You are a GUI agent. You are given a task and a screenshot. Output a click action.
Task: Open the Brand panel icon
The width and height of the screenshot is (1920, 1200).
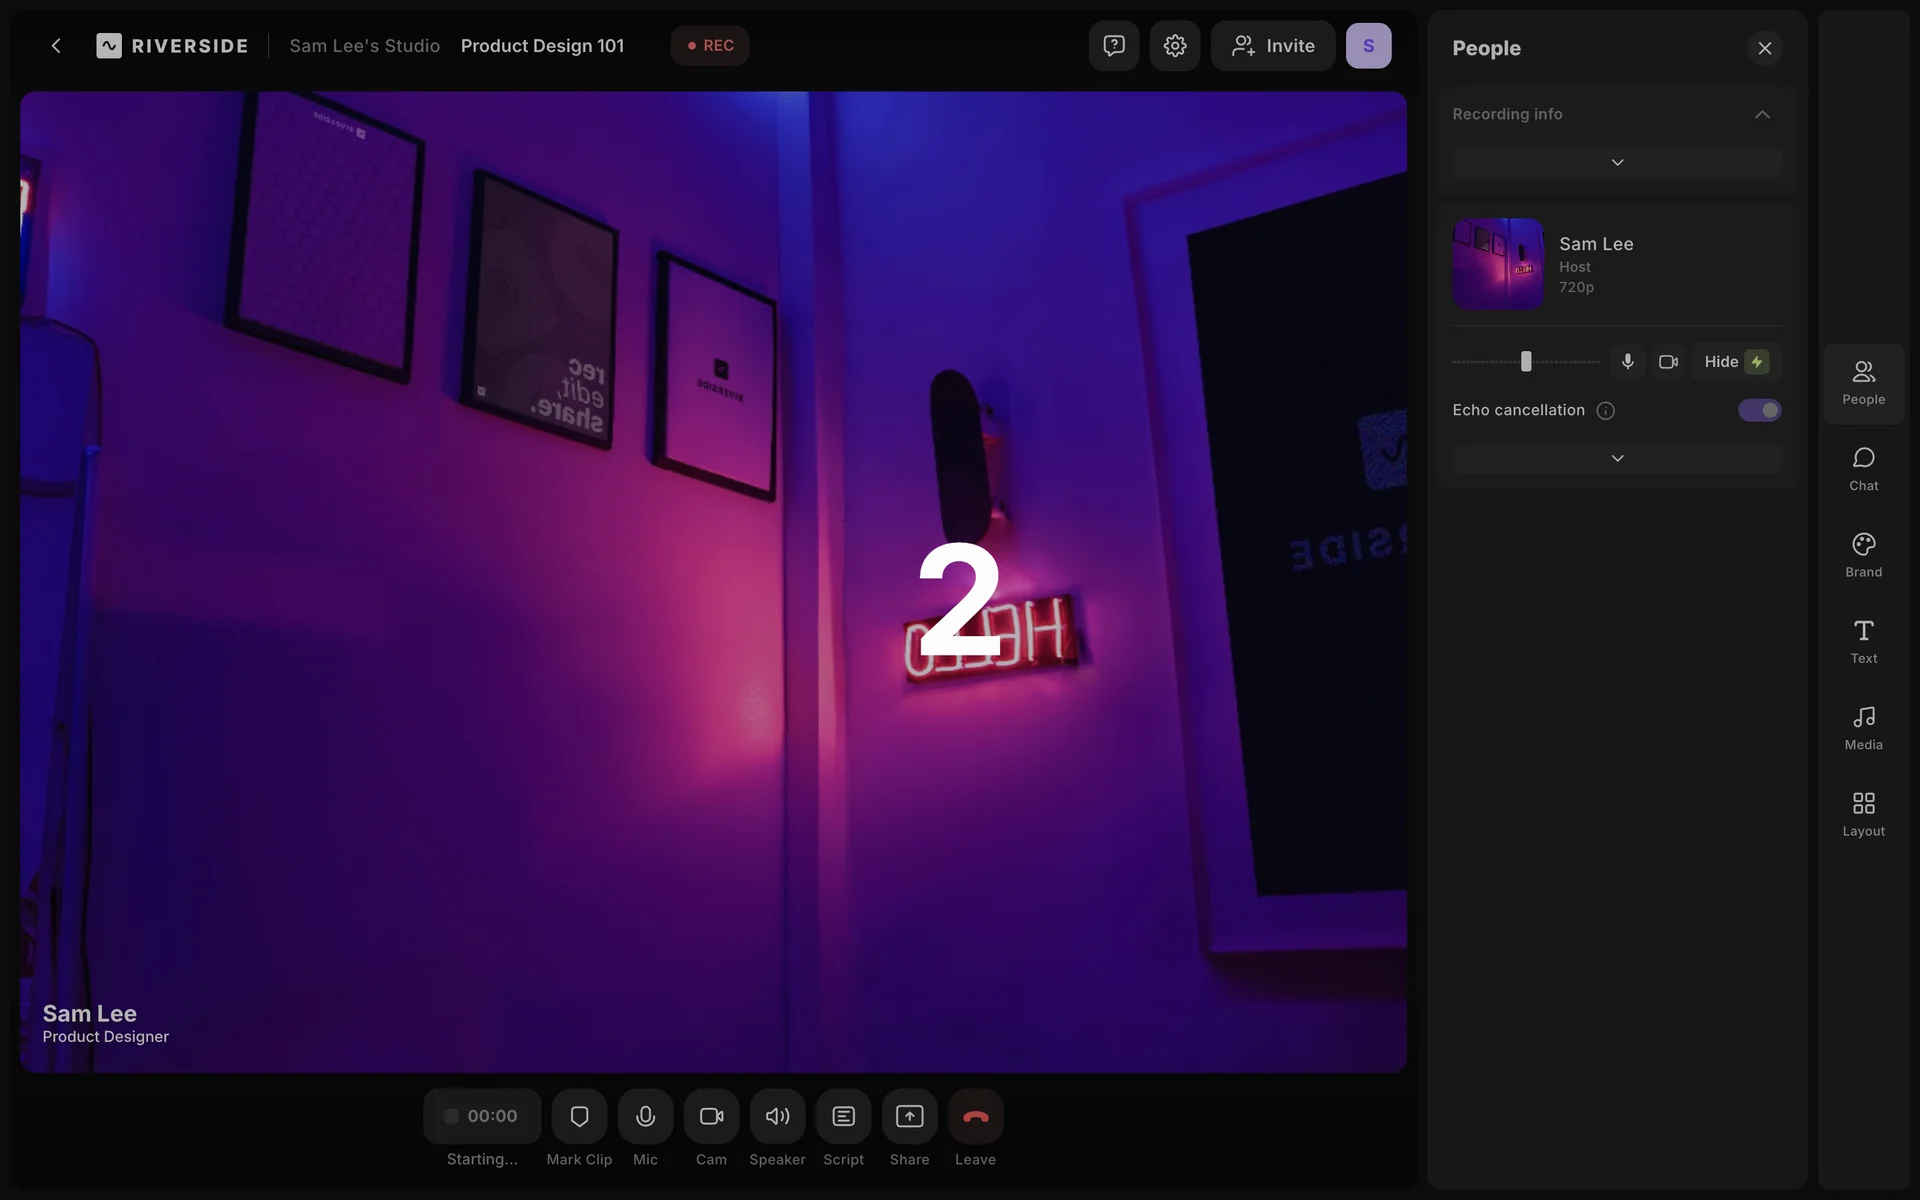(x=1863, y=554)
